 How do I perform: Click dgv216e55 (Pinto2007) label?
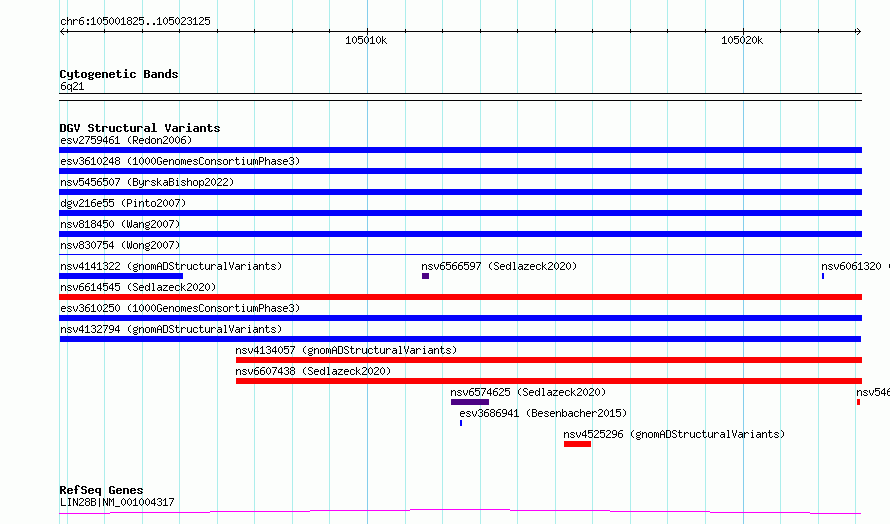pos(123,203)
